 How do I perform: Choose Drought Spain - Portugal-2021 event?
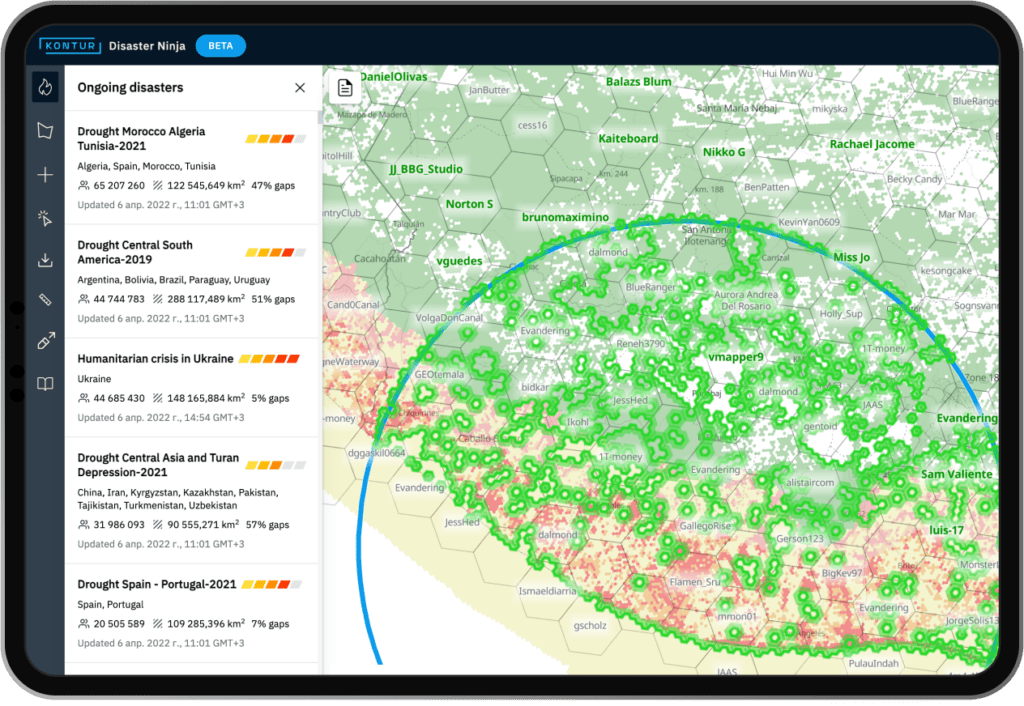[156, 584]
